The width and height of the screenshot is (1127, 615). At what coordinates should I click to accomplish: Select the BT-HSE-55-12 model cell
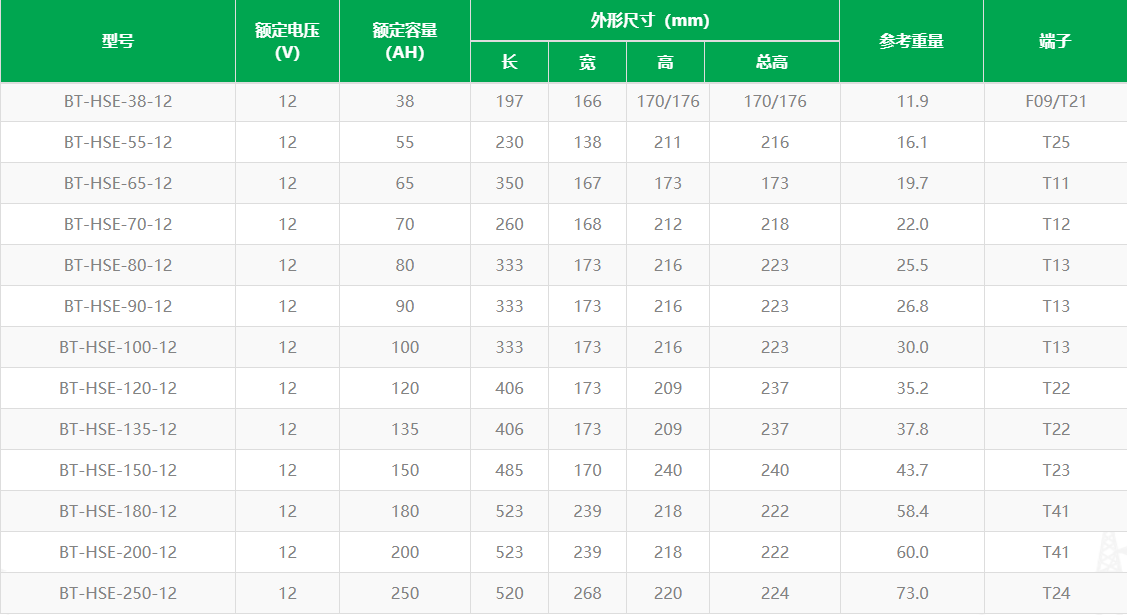pos(118,142)
